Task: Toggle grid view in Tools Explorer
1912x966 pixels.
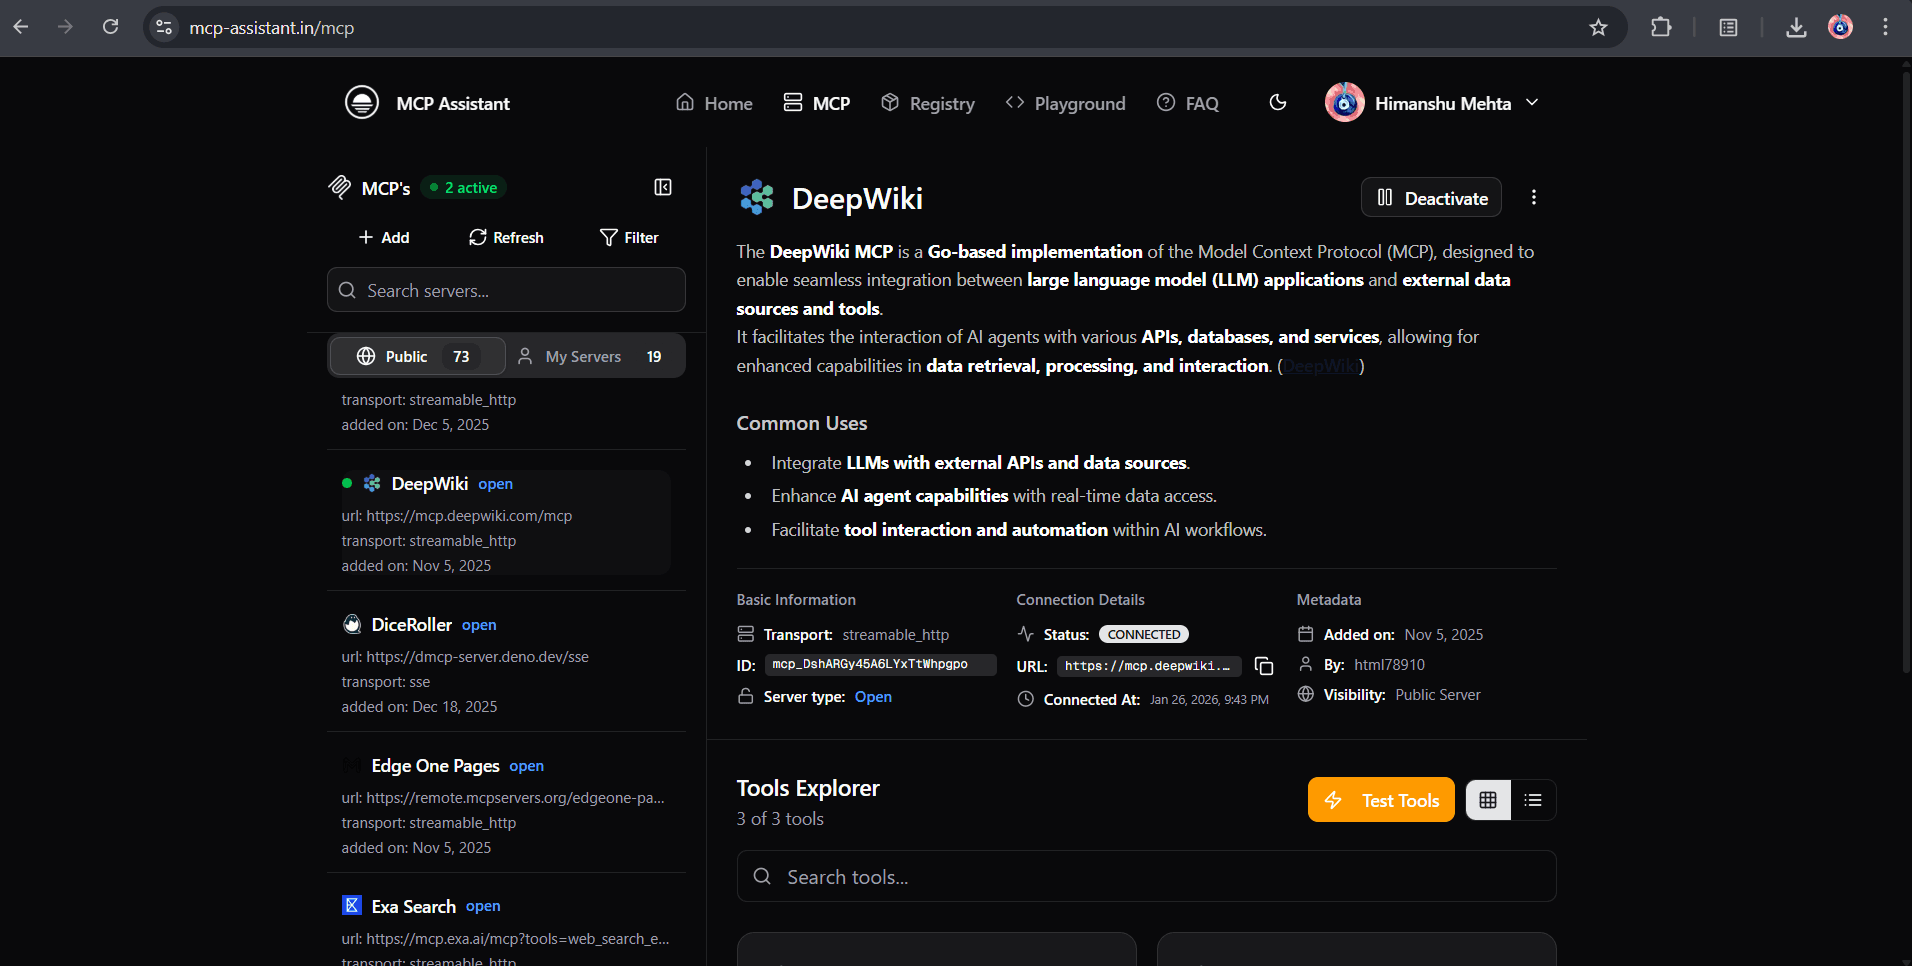Action: click(1487, 799)
